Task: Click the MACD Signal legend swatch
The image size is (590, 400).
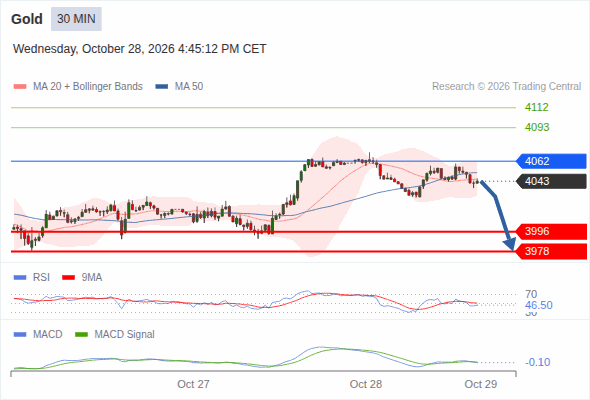Action: (81, 335)
